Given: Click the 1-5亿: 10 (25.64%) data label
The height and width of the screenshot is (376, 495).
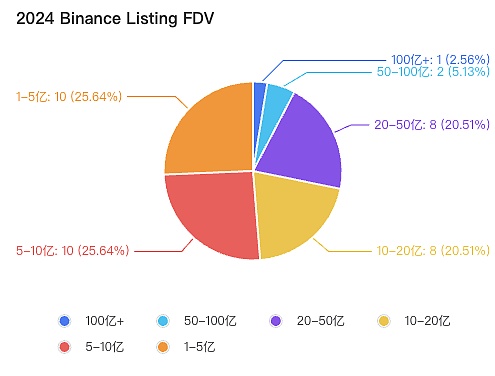Looking at the screenshot, I should click(69, 97).
